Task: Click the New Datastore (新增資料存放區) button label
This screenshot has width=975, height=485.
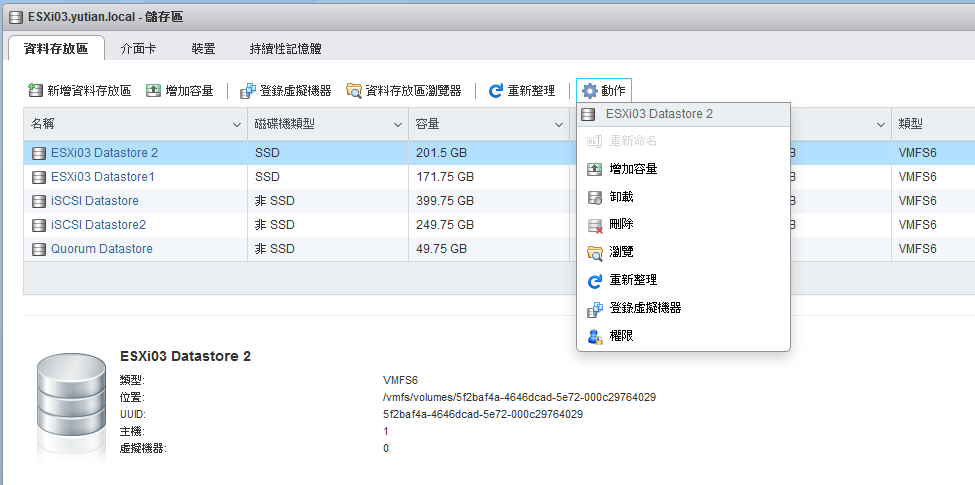Action: click(x=90, y=91)
